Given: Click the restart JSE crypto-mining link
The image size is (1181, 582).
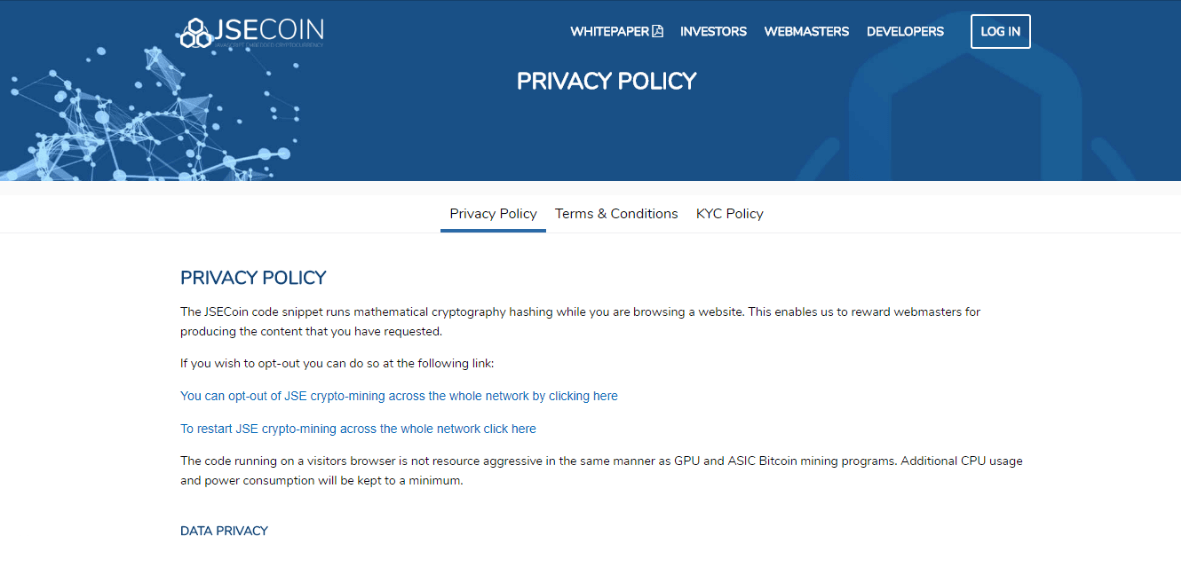Looking at the screenshot, I should tap(359, 429).
